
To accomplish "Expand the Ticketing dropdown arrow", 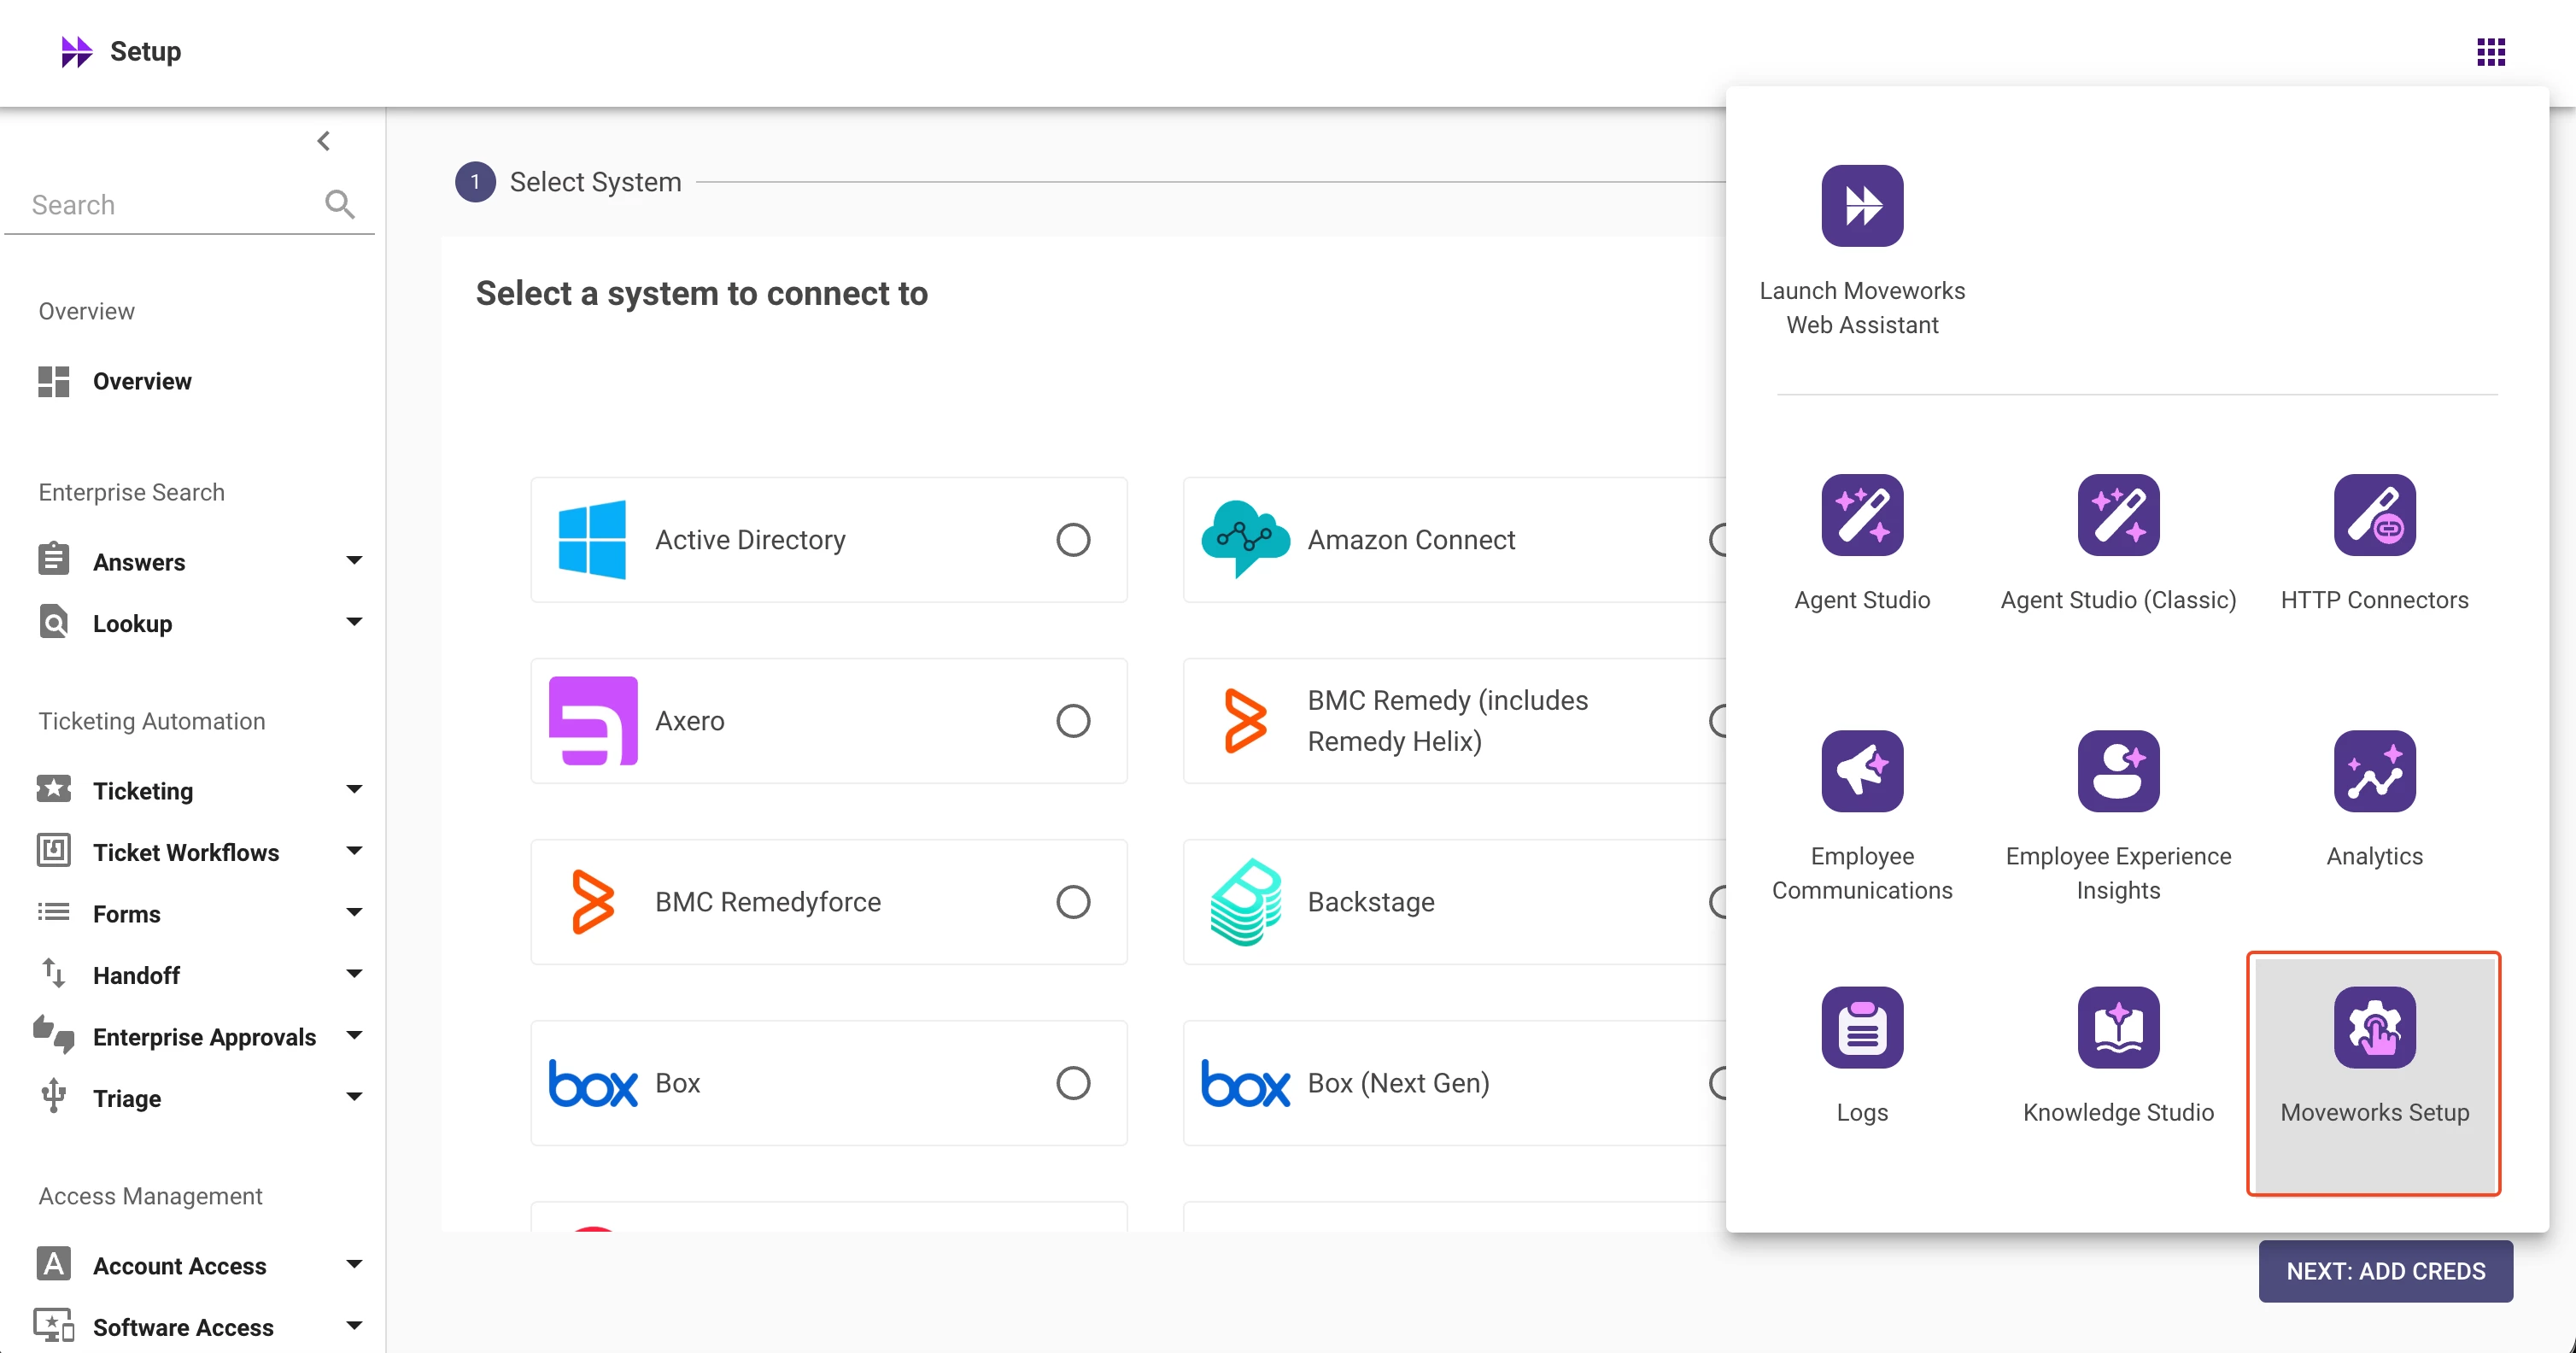I will [354, 790].
